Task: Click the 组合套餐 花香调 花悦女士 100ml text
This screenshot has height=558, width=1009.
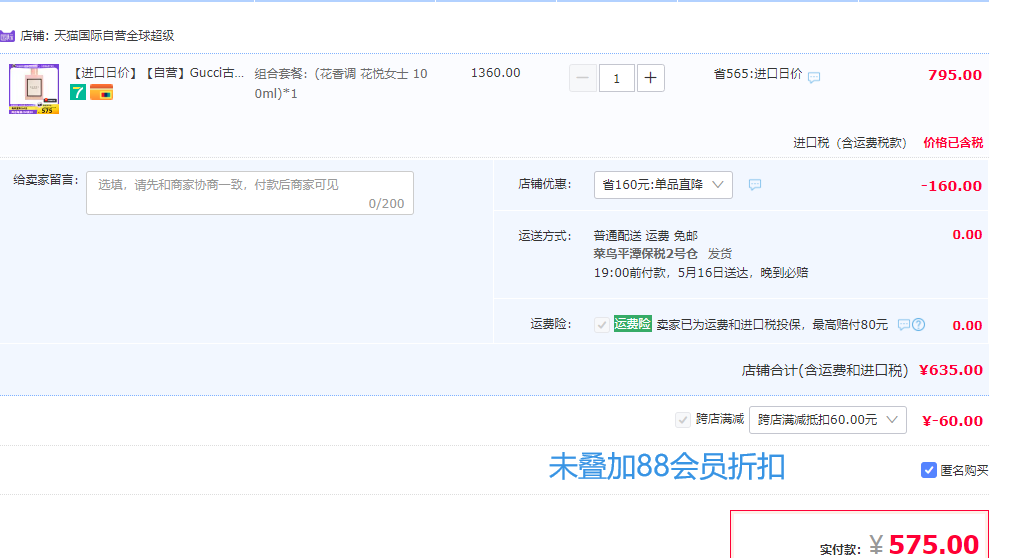Action: [341, 84]
